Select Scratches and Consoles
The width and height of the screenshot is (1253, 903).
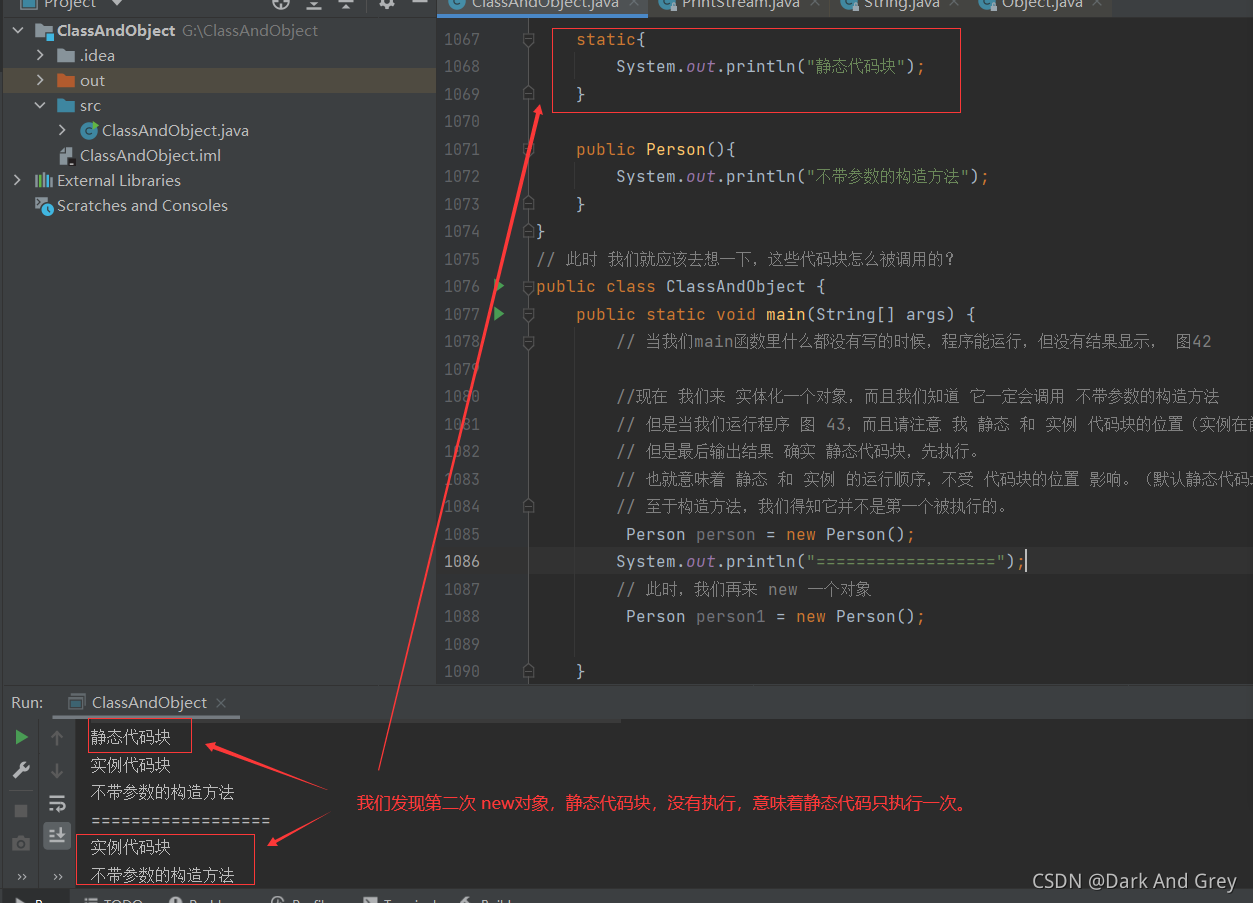(142, 206)
